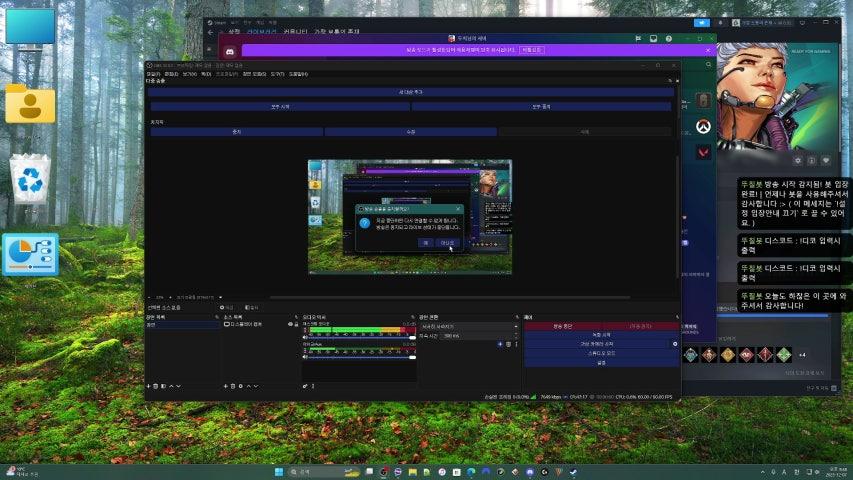853x480 pixels.
Task: Click the start recording button
Action: (599, 334)
